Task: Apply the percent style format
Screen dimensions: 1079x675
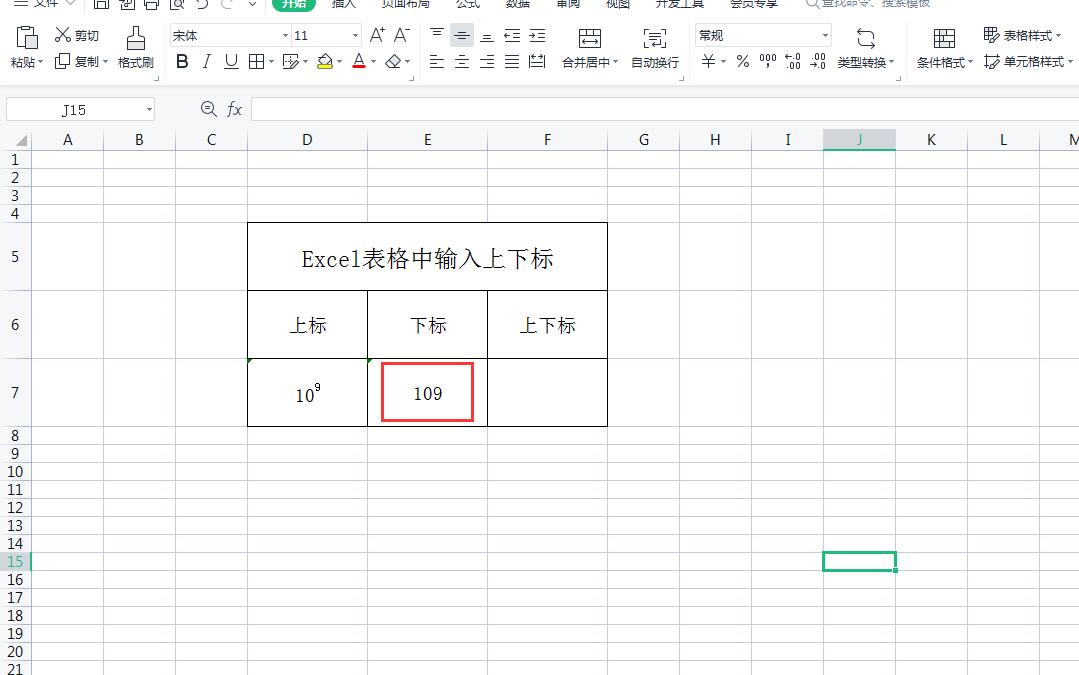Action: pos(743,62)
